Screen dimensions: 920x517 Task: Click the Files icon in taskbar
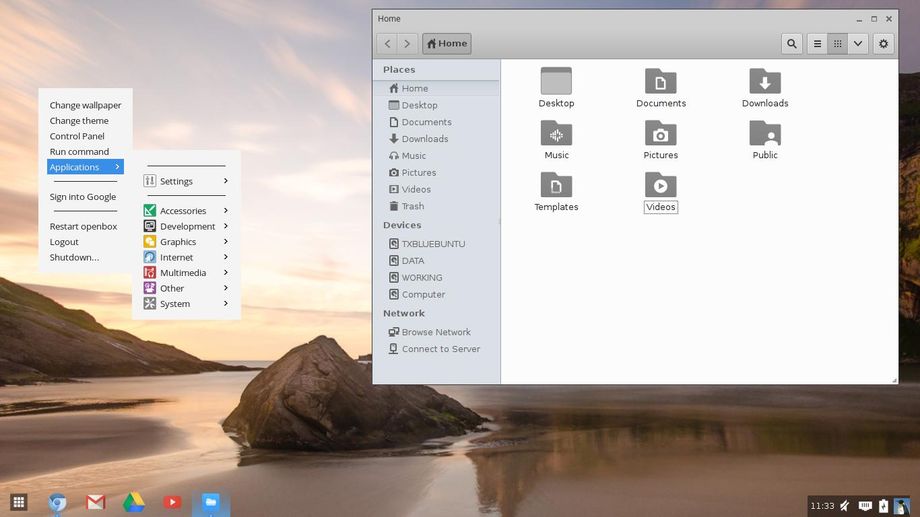click(211, 502)
